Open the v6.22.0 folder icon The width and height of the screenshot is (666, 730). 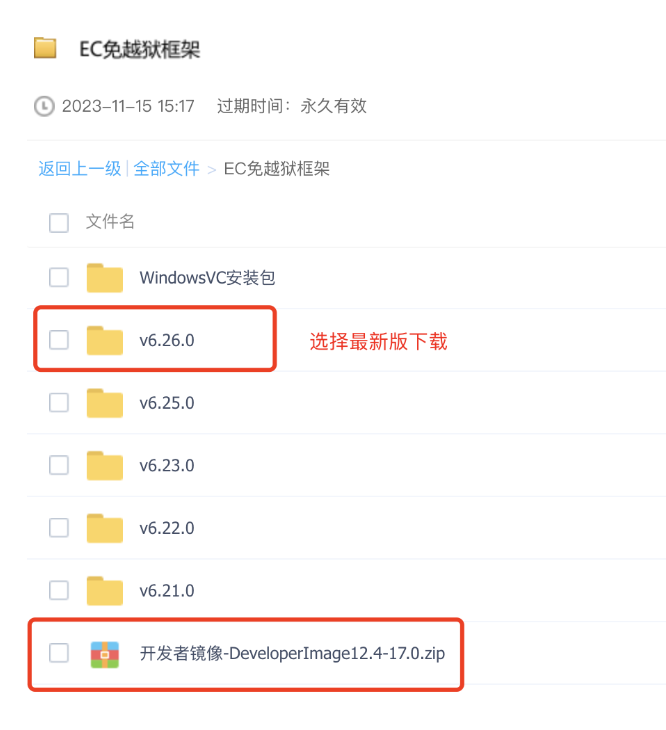pyautogui.click(x=105, y=528)
